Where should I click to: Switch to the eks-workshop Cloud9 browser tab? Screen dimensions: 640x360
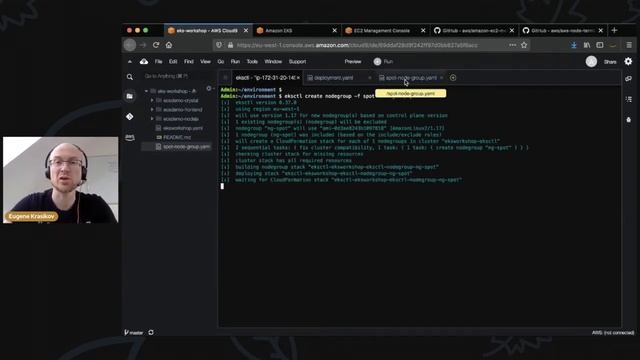pyautogui.click(x=207, y=30)
